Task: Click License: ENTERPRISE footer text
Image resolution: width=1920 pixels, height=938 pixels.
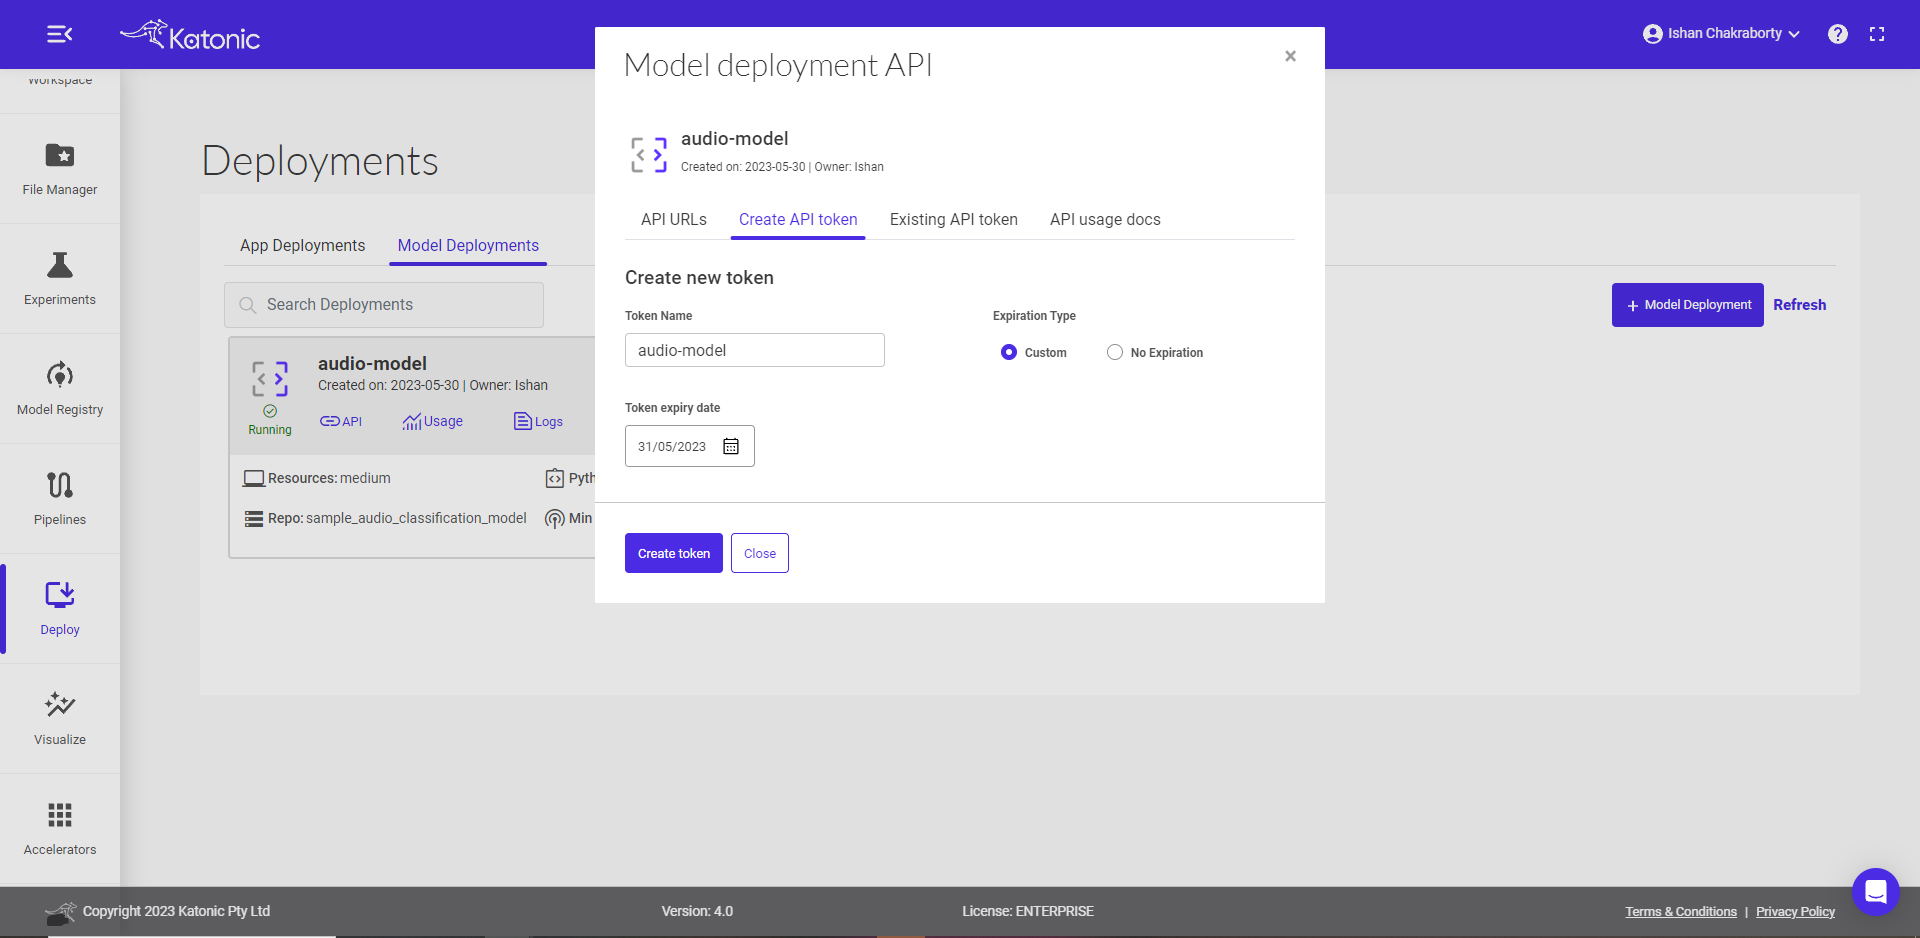Action: click(1028, 911)
